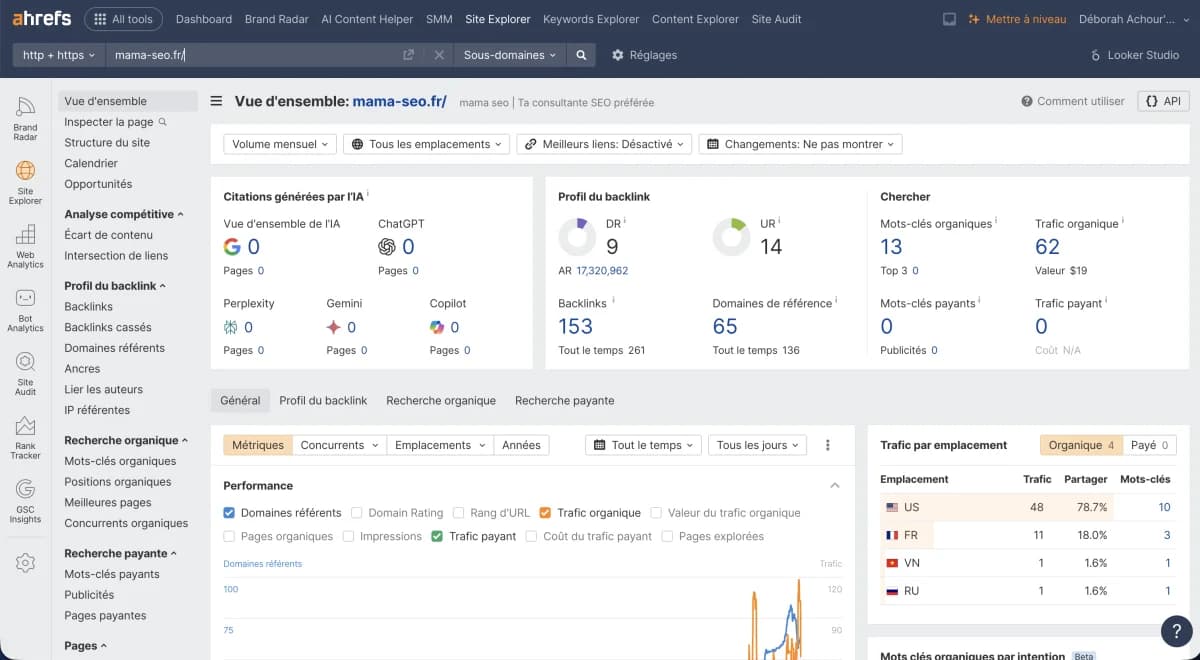The width and height of the screenshot is (1200, 660).
Task: Check the Impressions metric box
Action: [348, 536]
